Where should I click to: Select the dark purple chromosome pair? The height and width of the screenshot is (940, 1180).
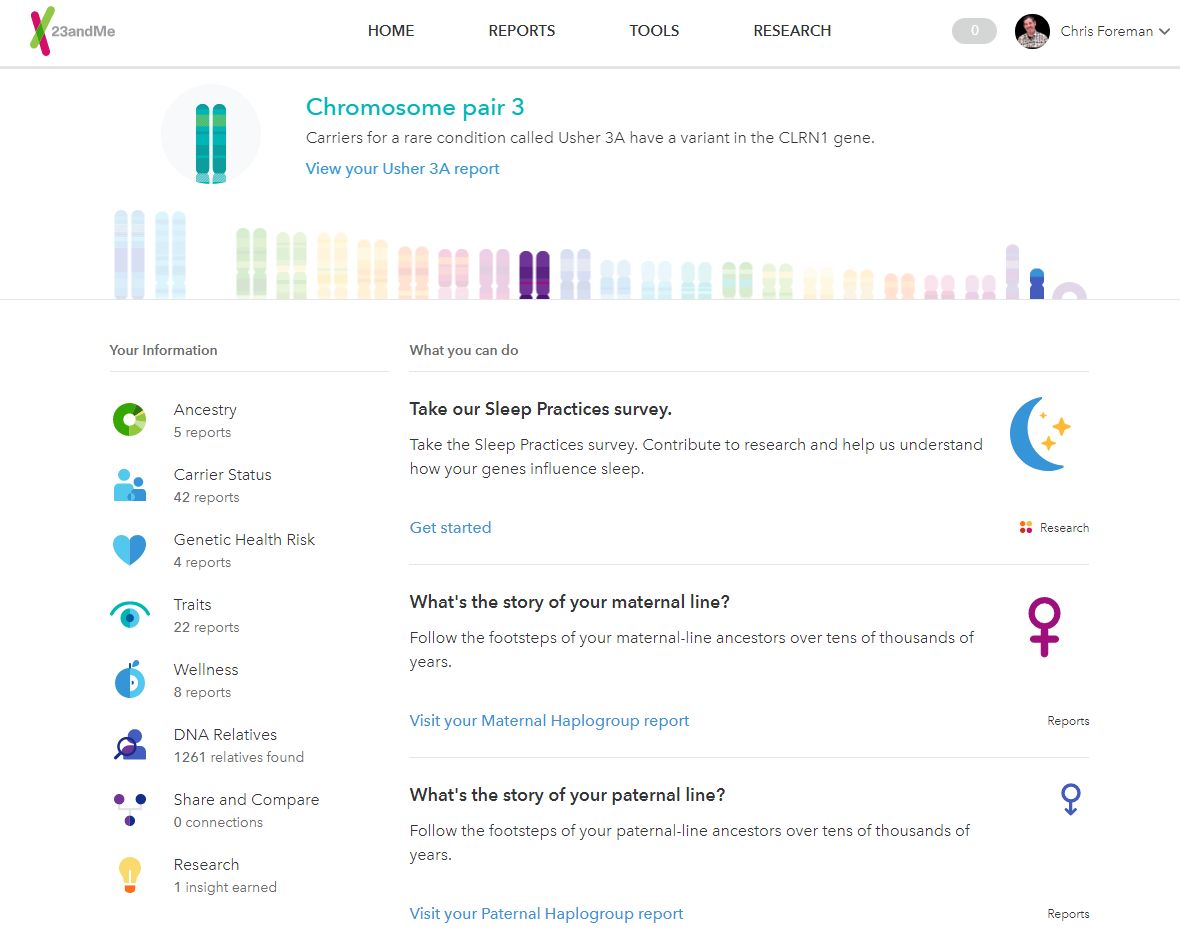pos(534,275)
